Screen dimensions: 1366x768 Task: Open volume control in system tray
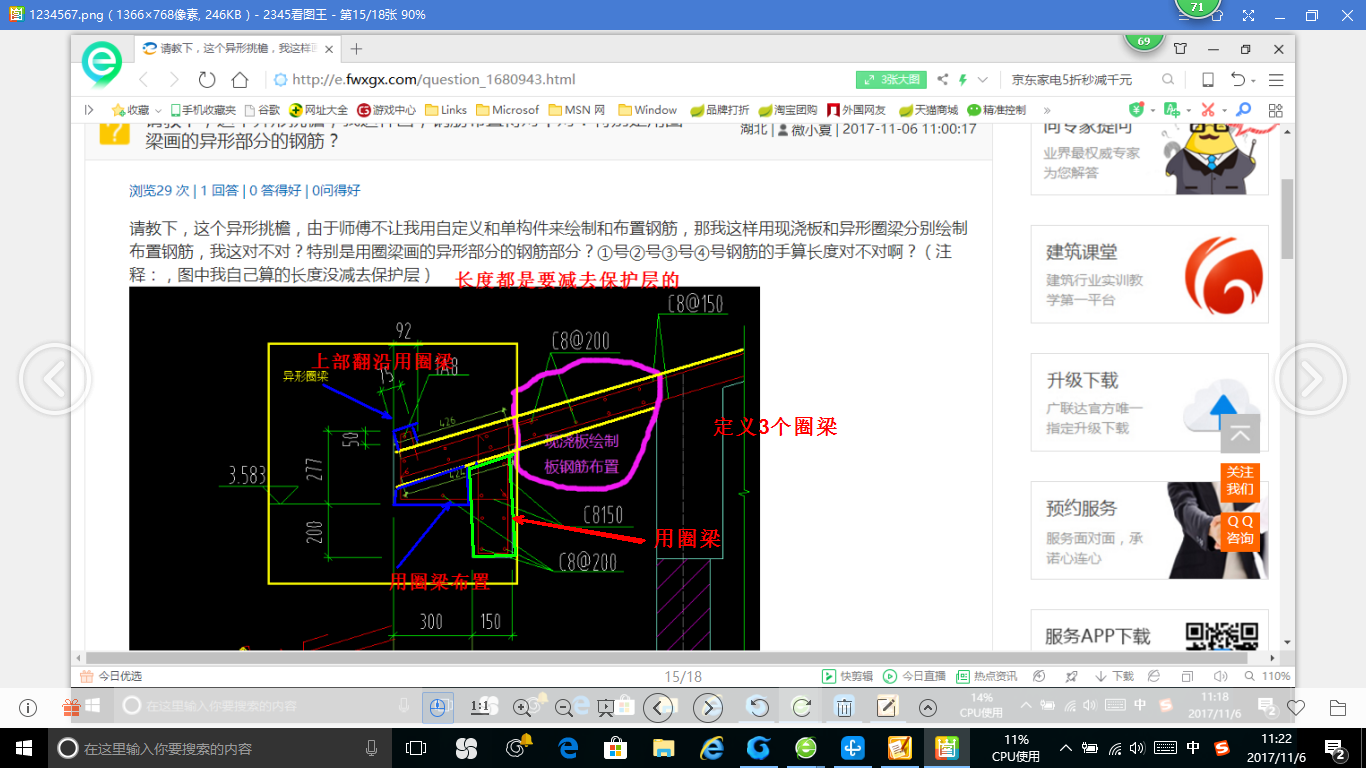pos(1139,748)
